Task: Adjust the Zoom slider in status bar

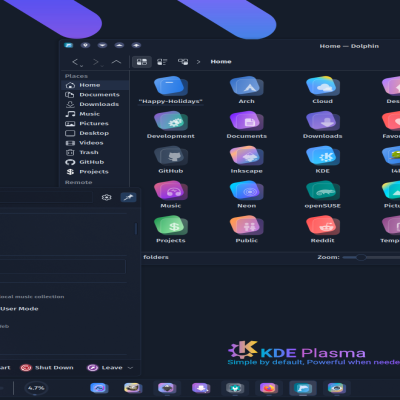Action: coord(360,257)
